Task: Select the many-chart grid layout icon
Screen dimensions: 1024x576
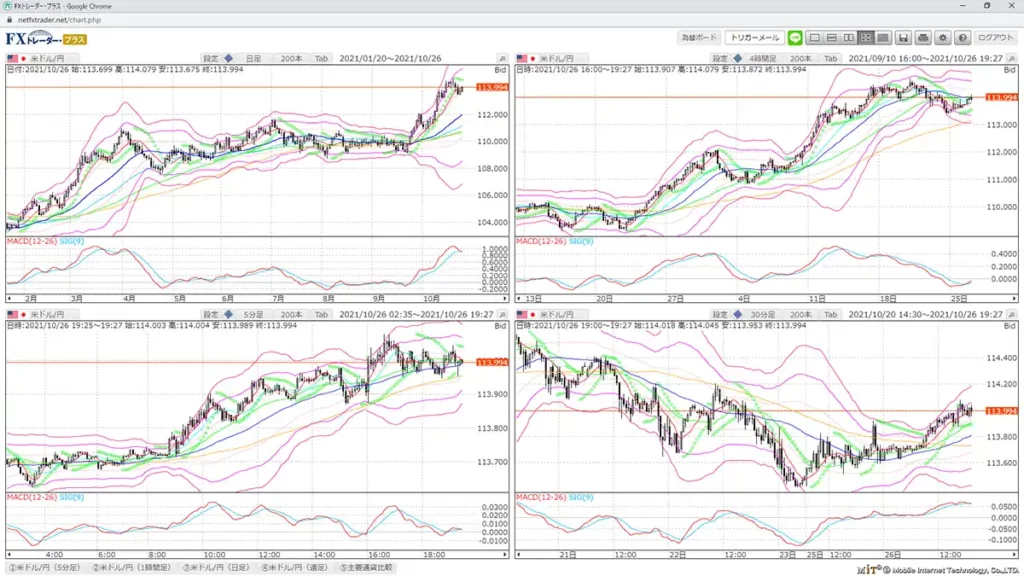Action: tap(883, 38)
